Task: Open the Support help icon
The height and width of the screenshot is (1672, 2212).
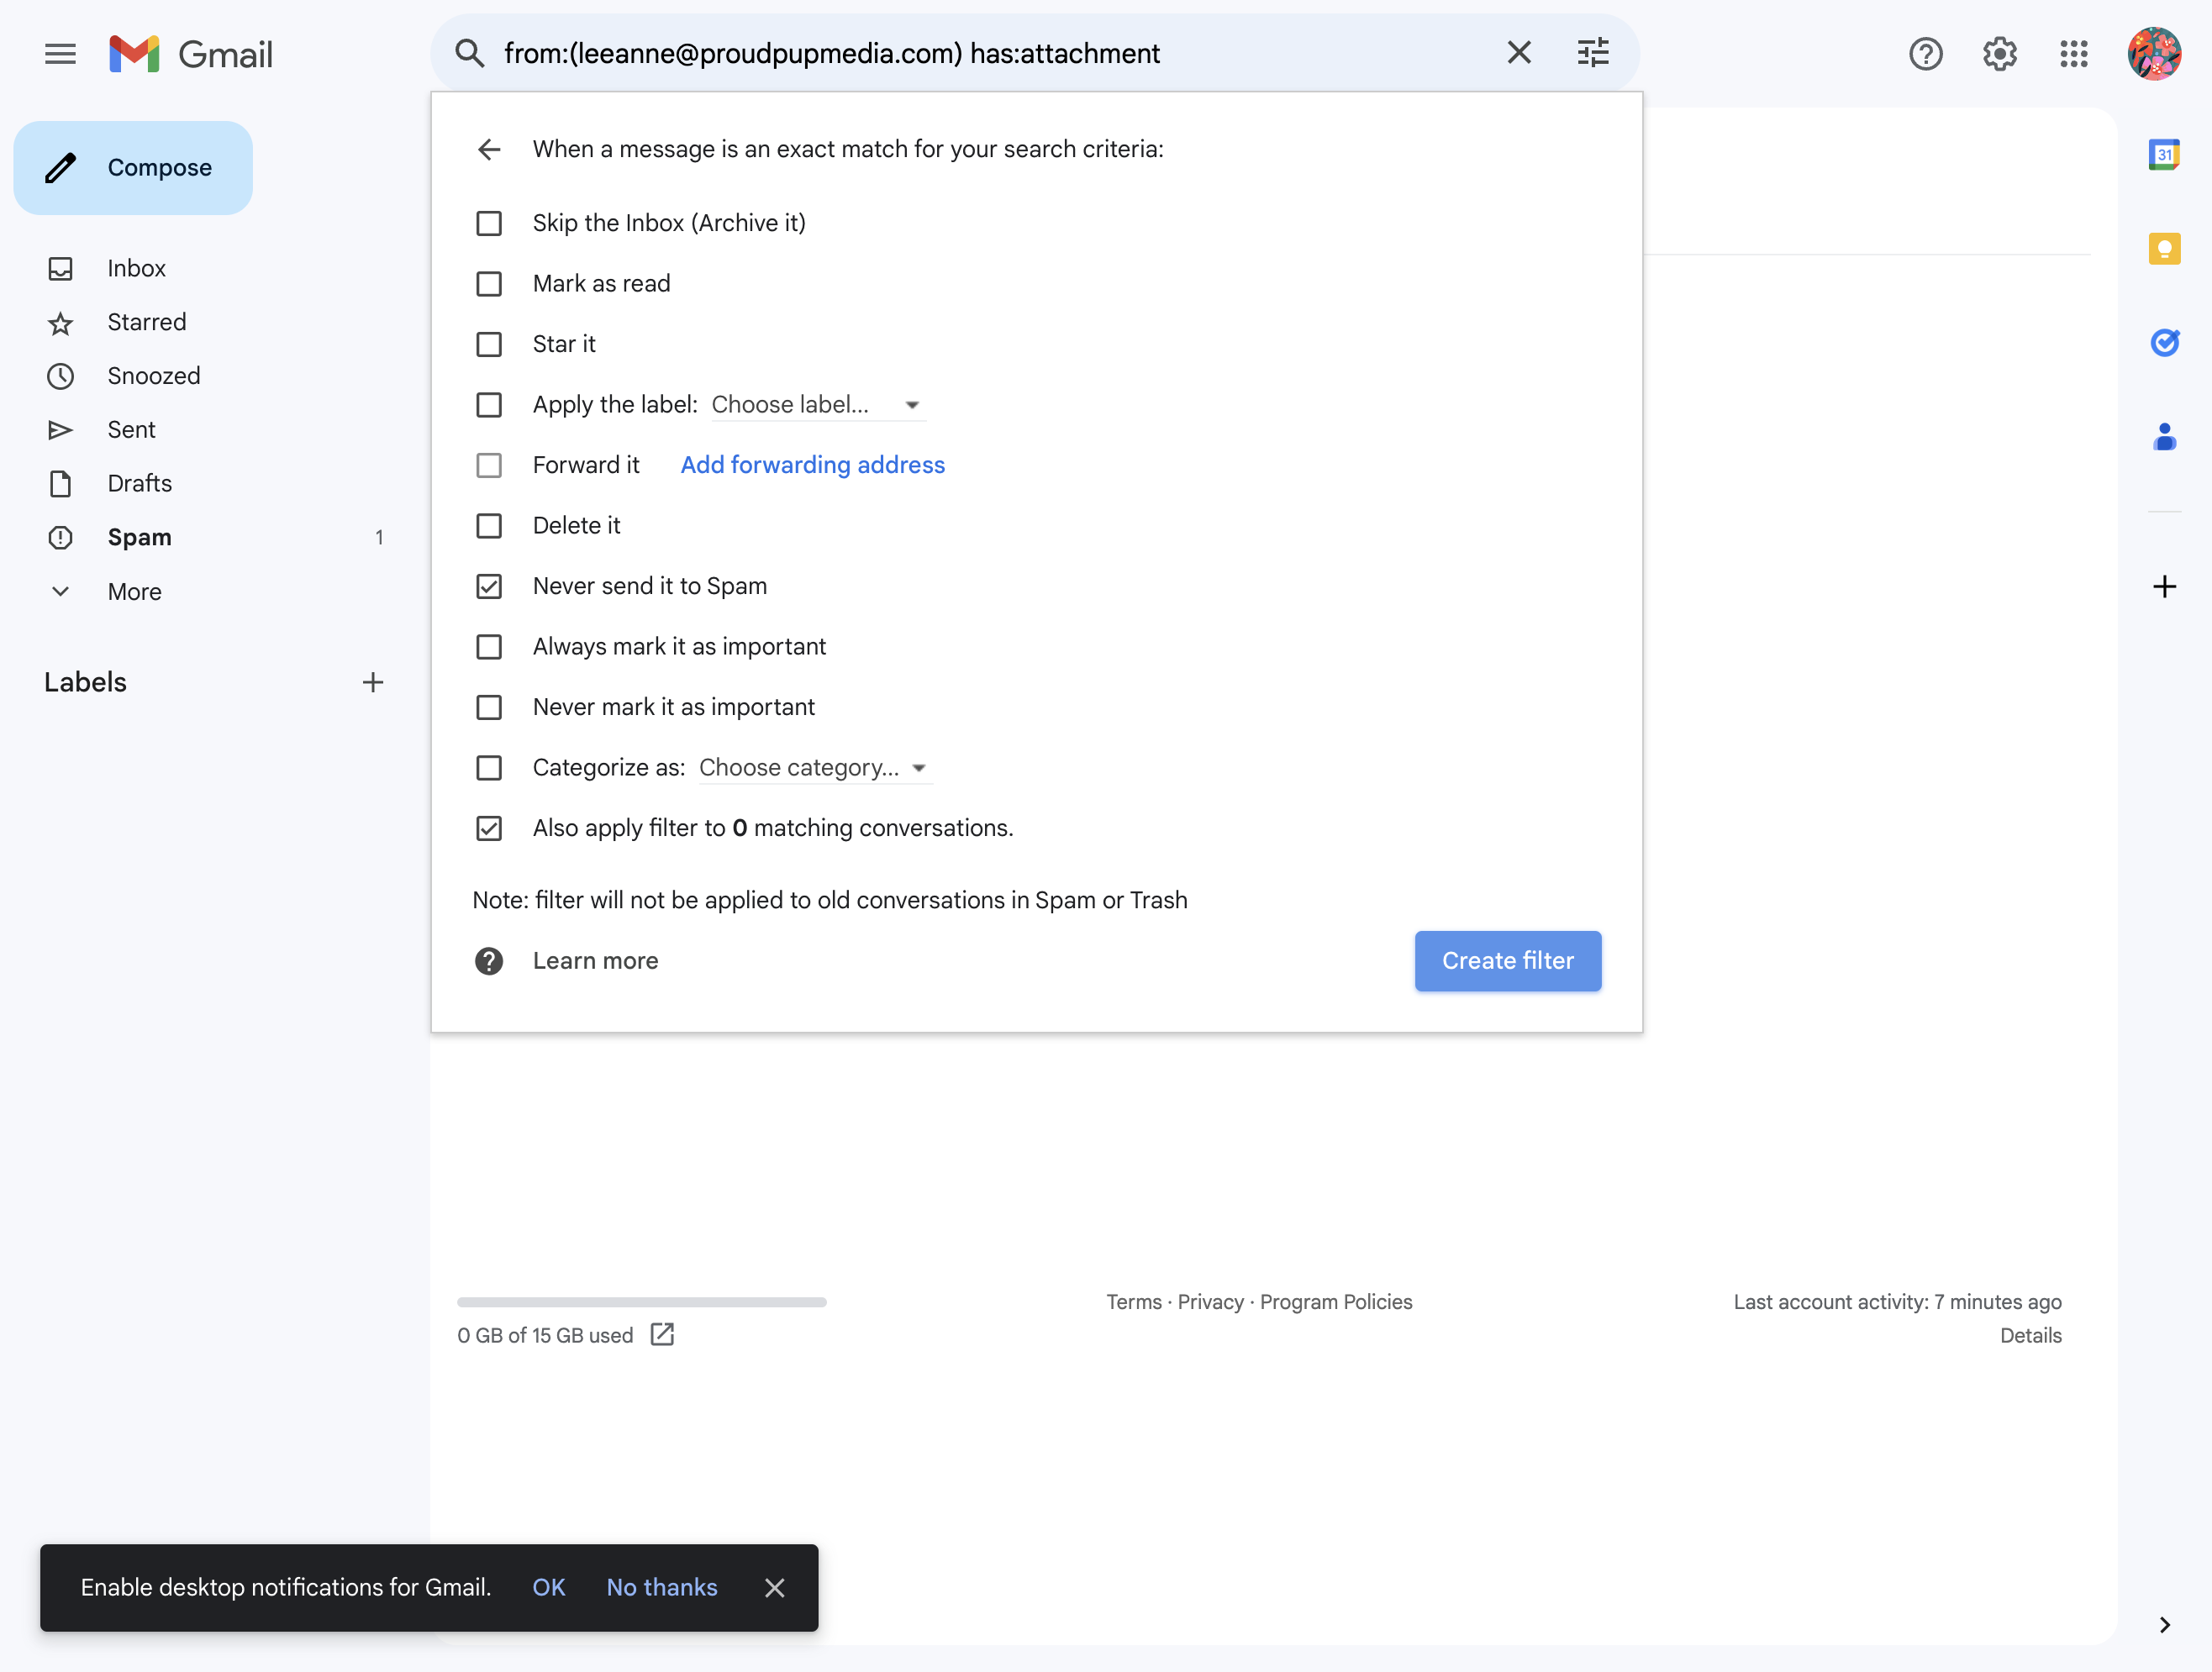Action: pyautogui.click(x=1926, y=54)
